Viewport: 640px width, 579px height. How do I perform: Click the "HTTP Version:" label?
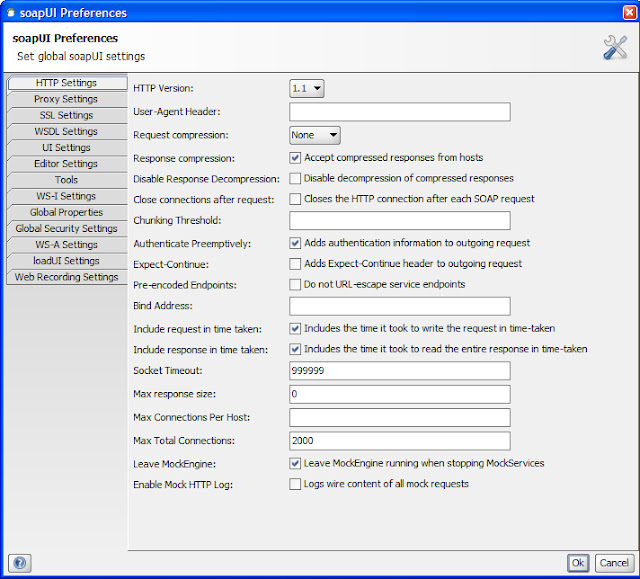pos(163,88)
